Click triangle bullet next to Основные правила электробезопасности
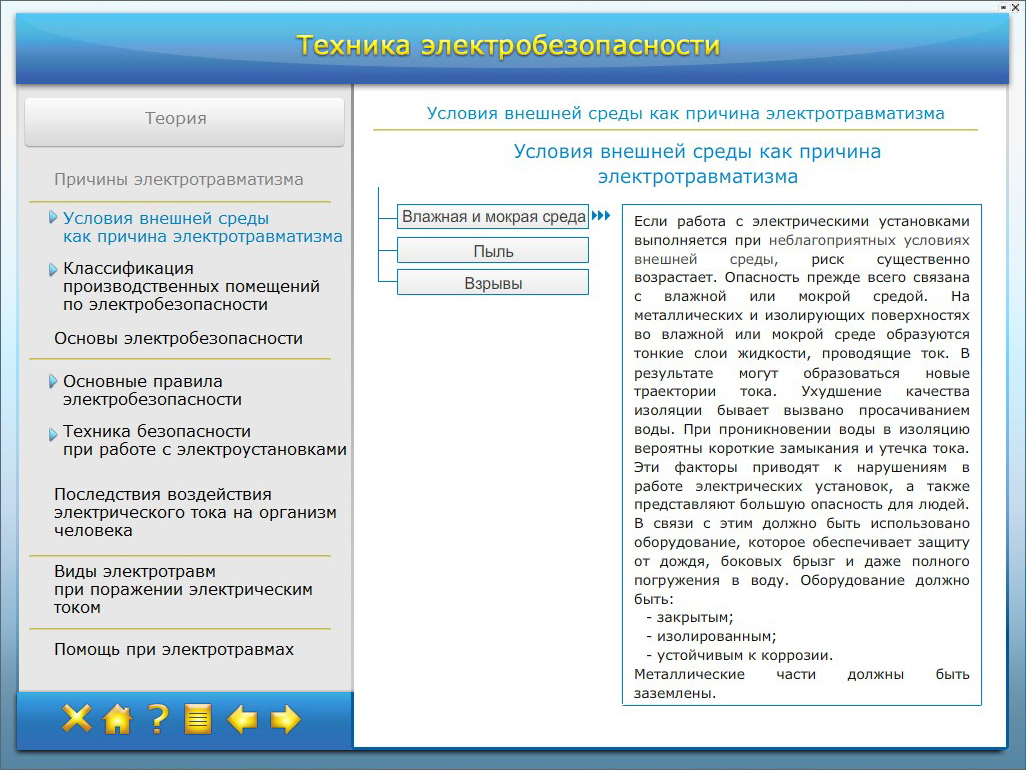 53,381
